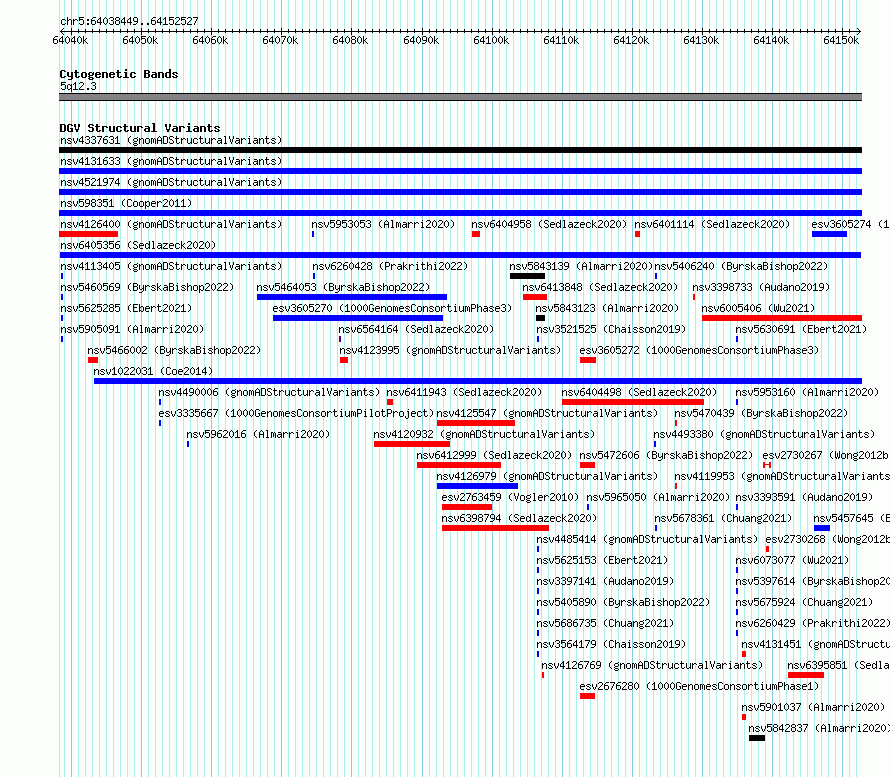Select nsv5405890 ByrskaBishop2022 label
890x777 pixels.
pyautogui.click(x=623, y=602)
